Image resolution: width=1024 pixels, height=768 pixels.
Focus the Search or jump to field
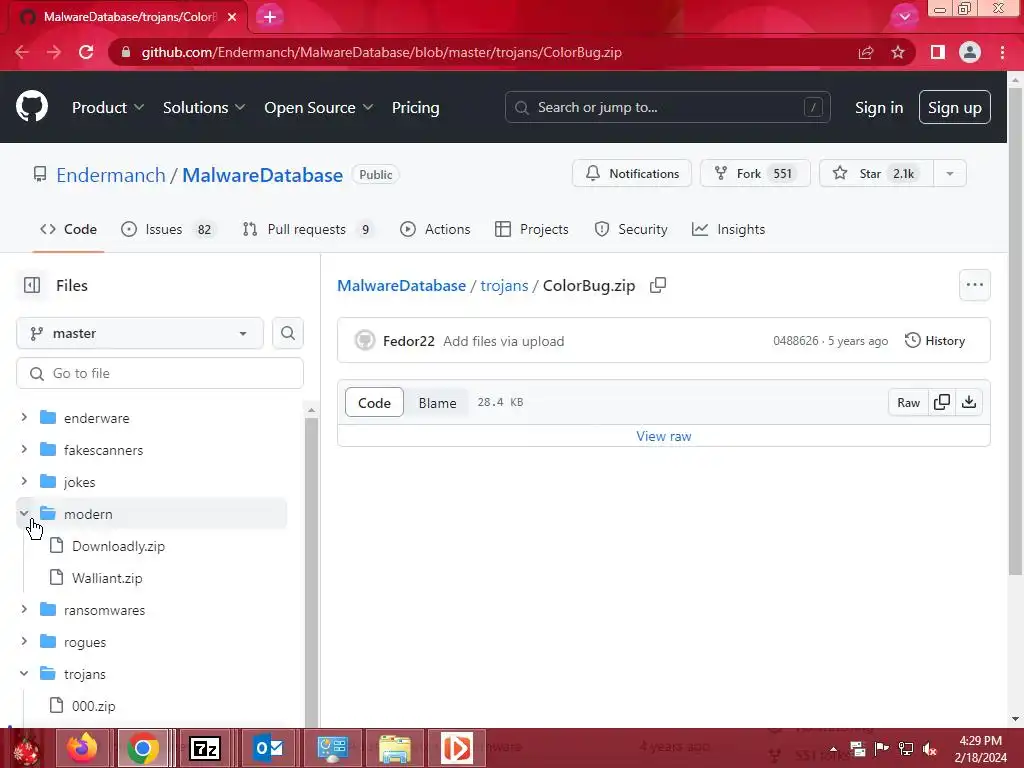point(667,107)
